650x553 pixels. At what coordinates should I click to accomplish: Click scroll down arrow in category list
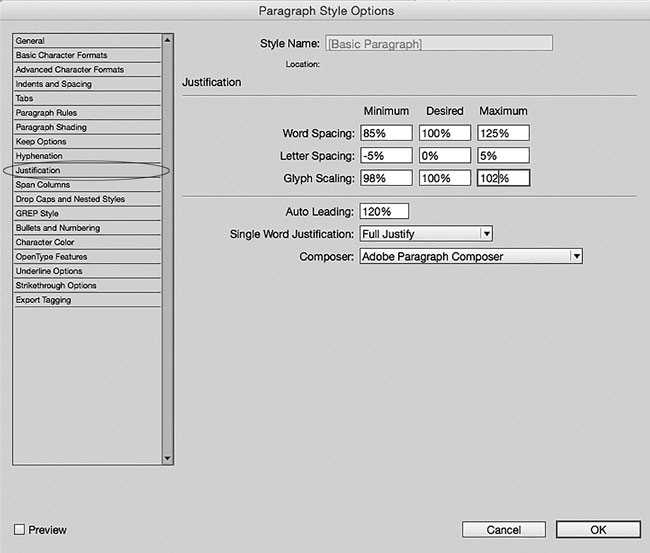click(x=167, y=458)
